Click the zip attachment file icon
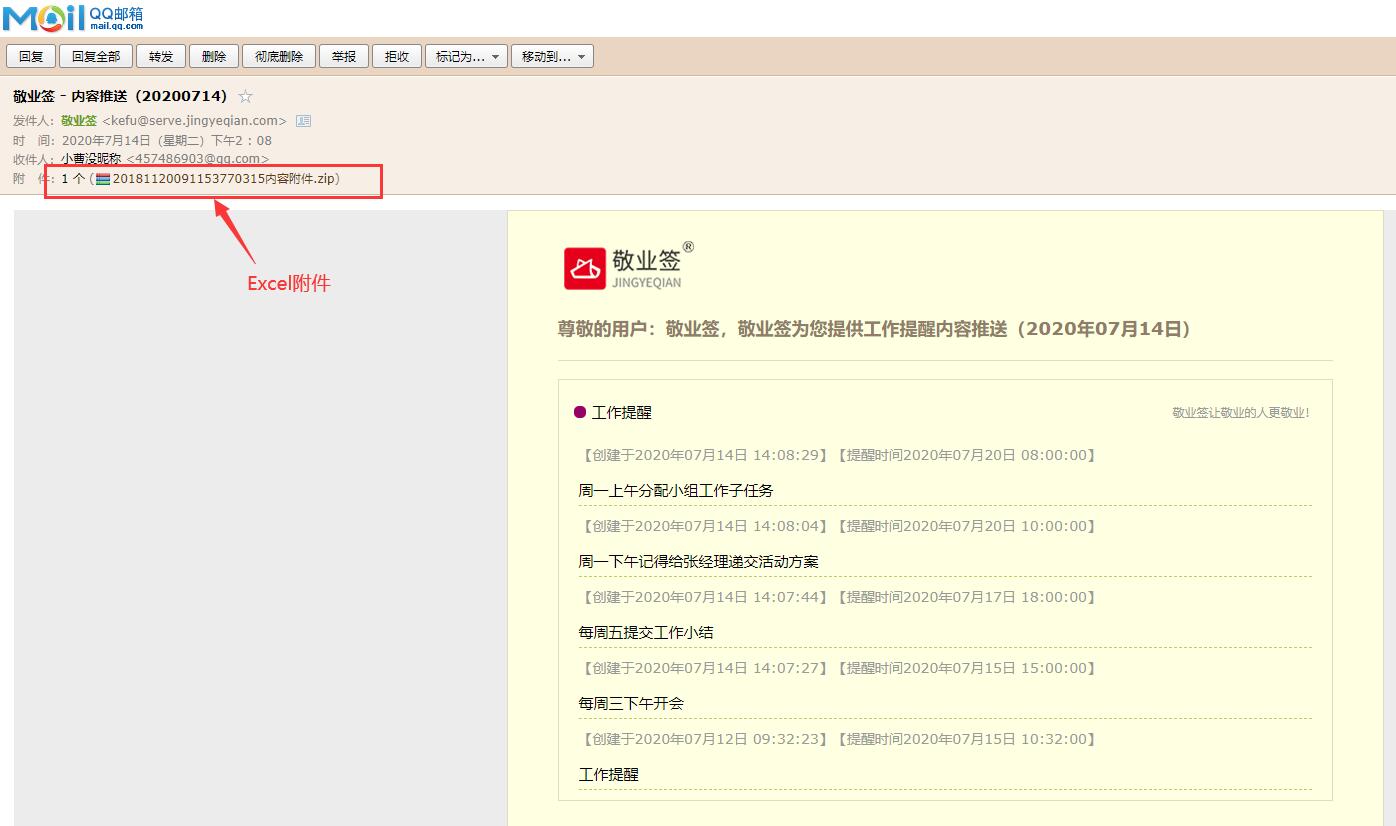The width and height of the screenshot is (1396, 826). pos(102,179)
